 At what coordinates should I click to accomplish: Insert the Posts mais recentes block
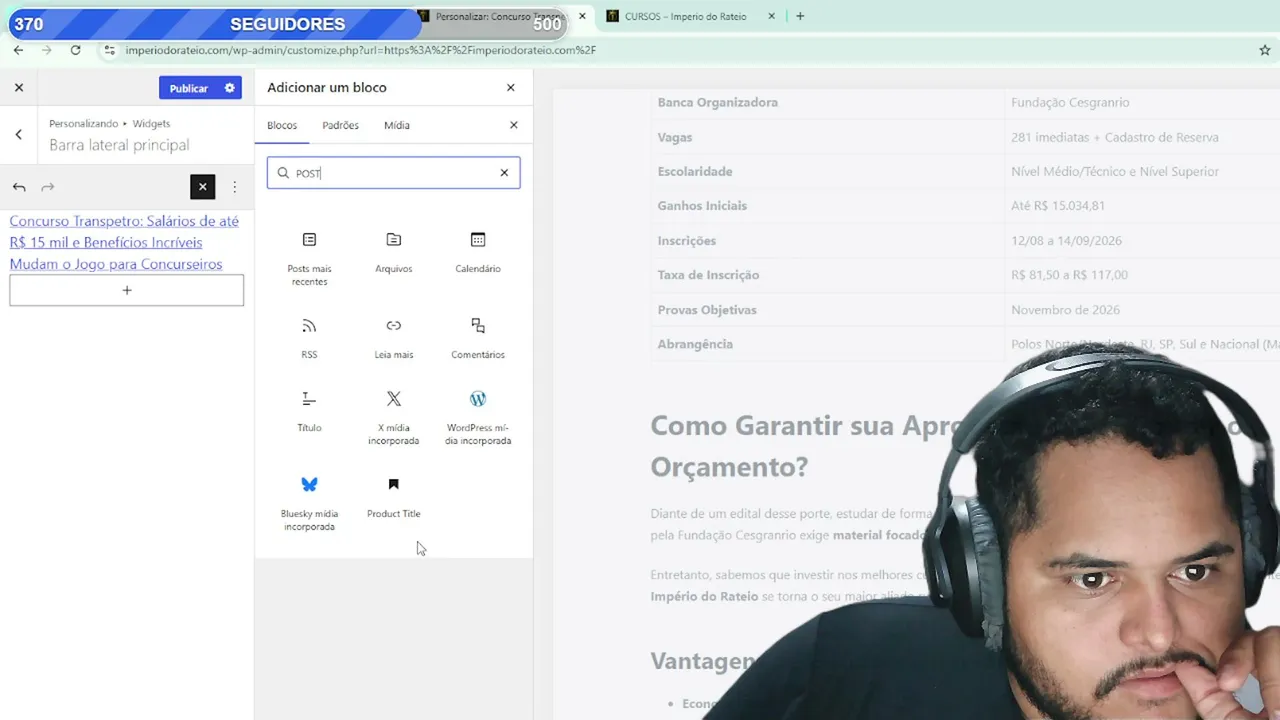point(309,258)
